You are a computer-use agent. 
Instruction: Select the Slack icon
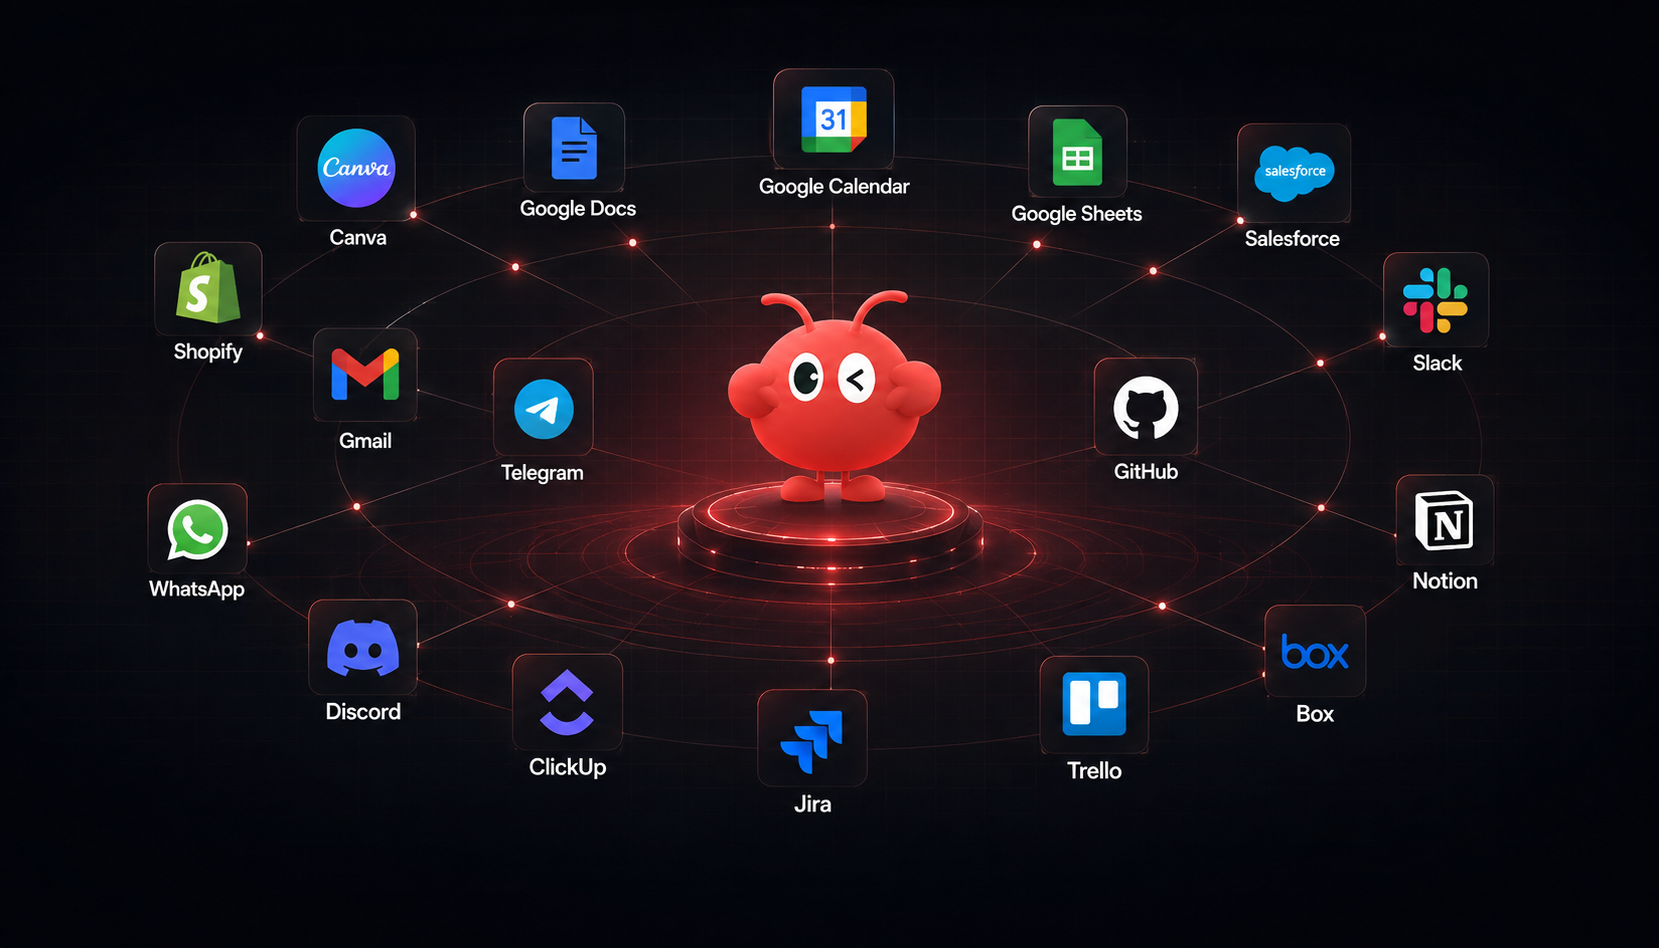[x=1435, y=300]
